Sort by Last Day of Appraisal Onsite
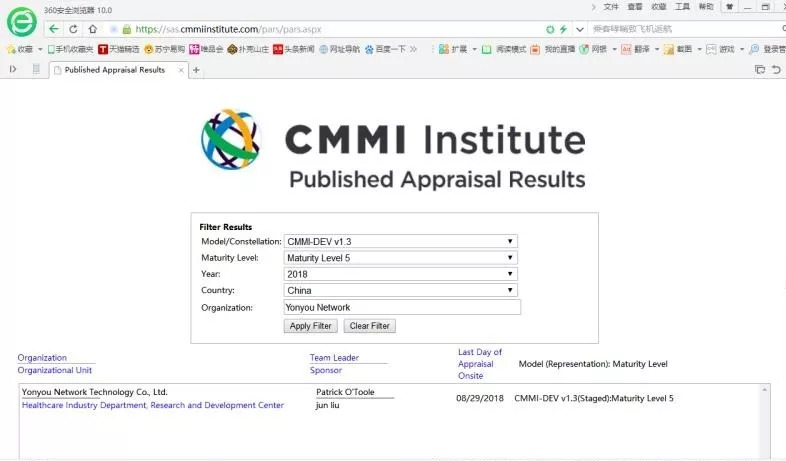Screen dimensions: 786x461 click(x=480, y=364)
